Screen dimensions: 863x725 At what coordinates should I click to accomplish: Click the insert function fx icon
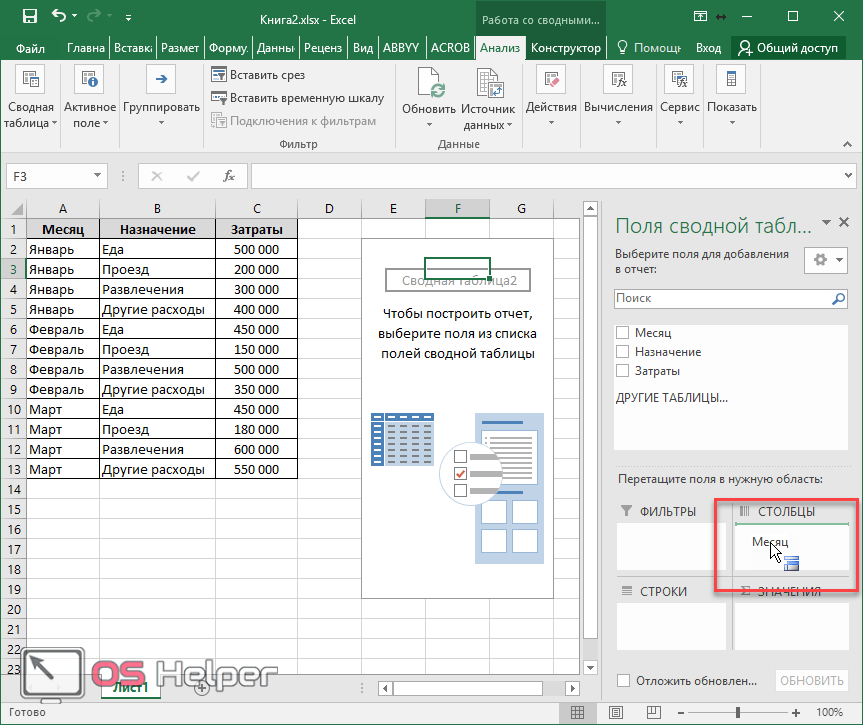(229, 176)
